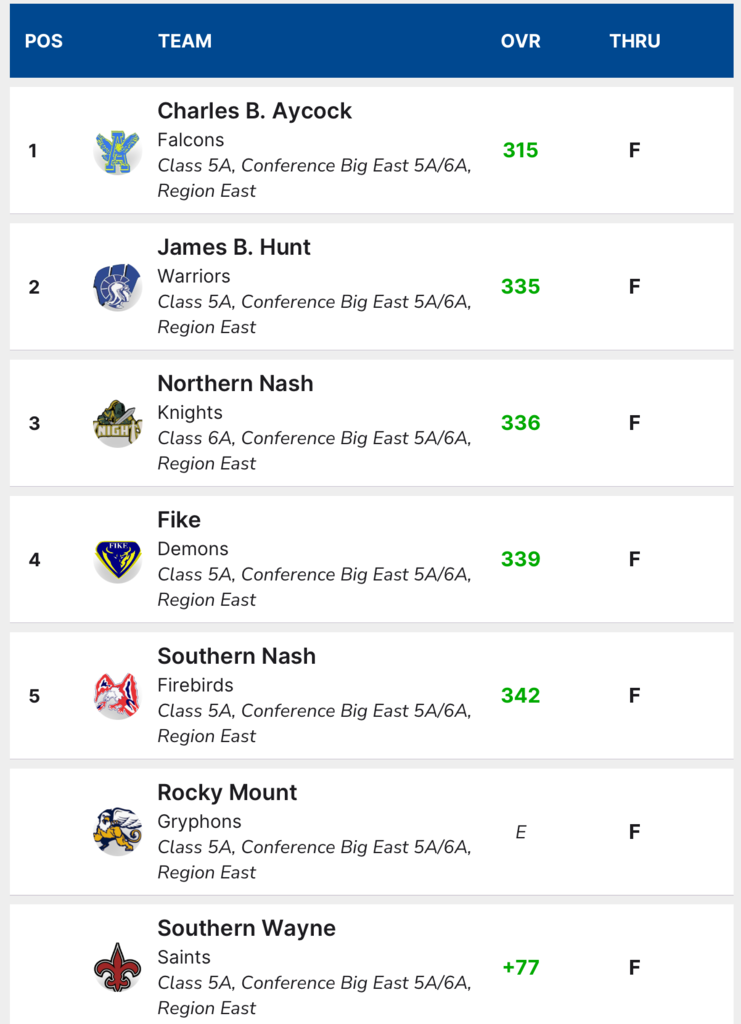Click the THRU column header

click(x=635, y=41)
